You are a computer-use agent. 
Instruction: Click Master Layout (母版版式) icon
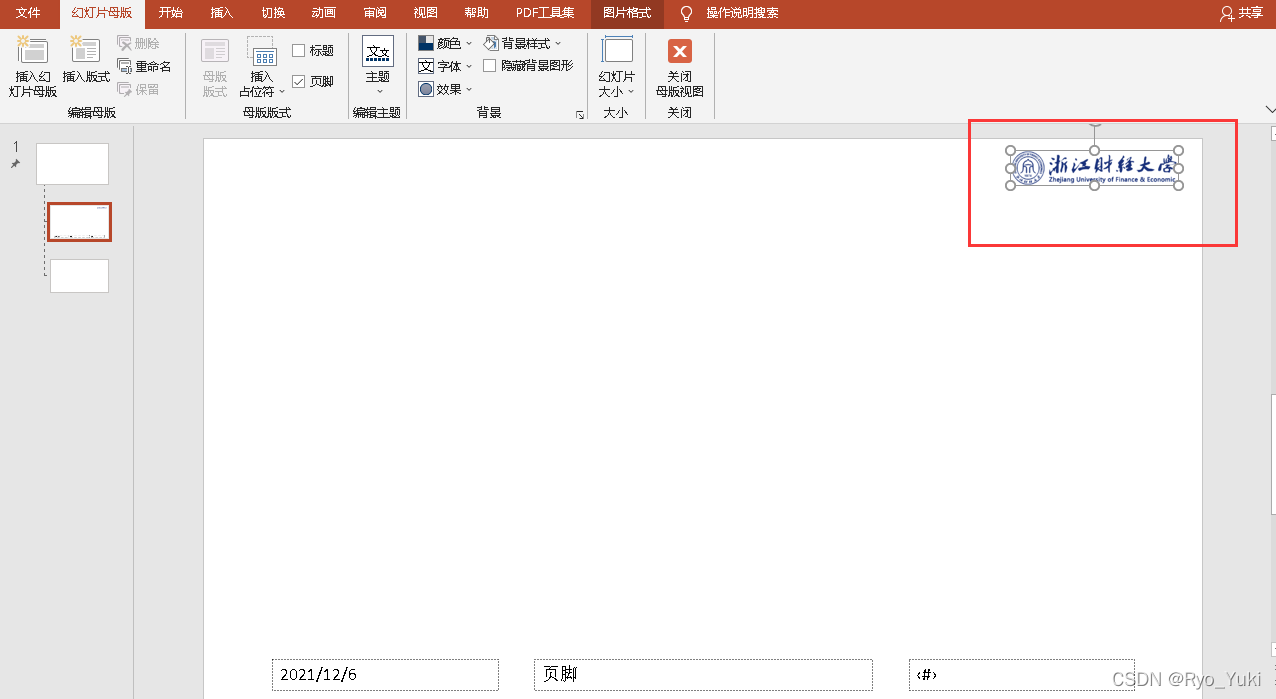[215, 50]
